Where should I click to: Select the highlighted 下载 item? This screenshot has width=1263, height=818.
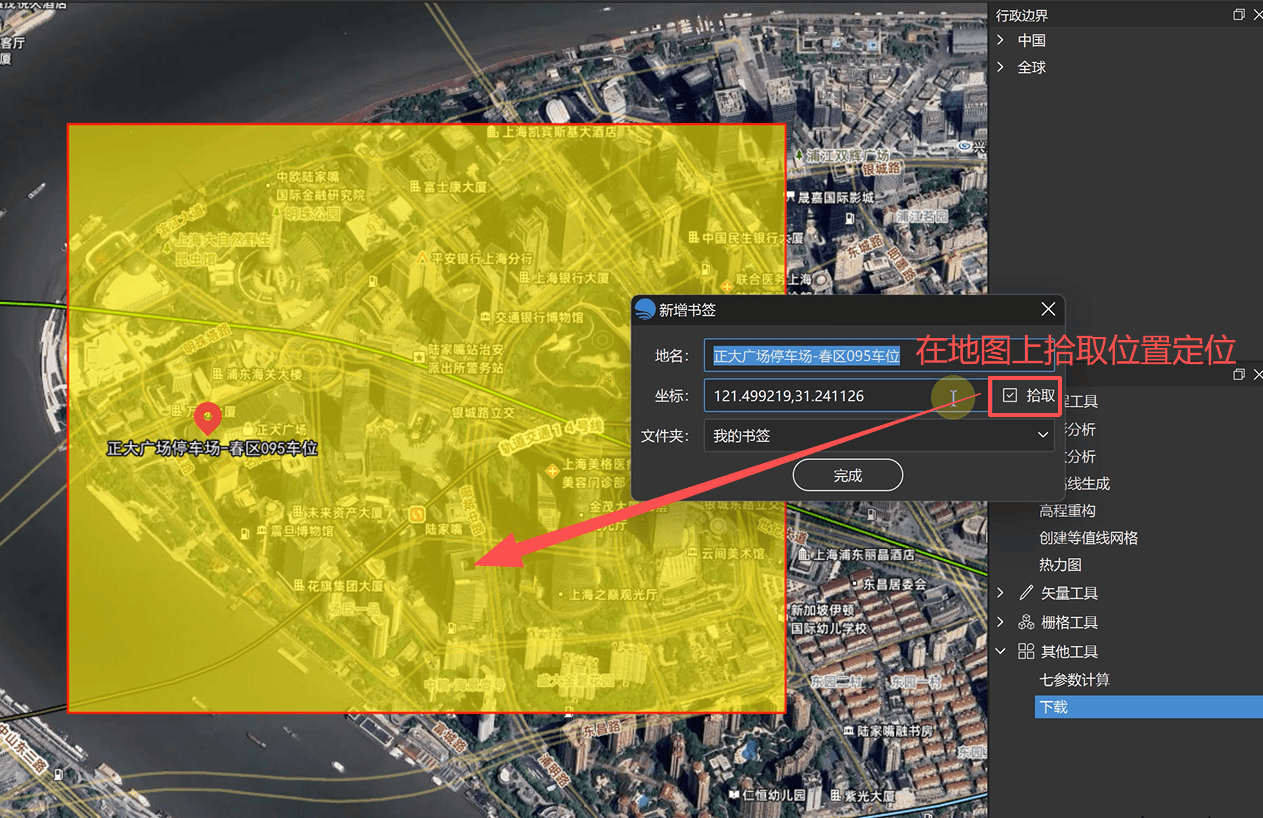(x=1149, y=707)
